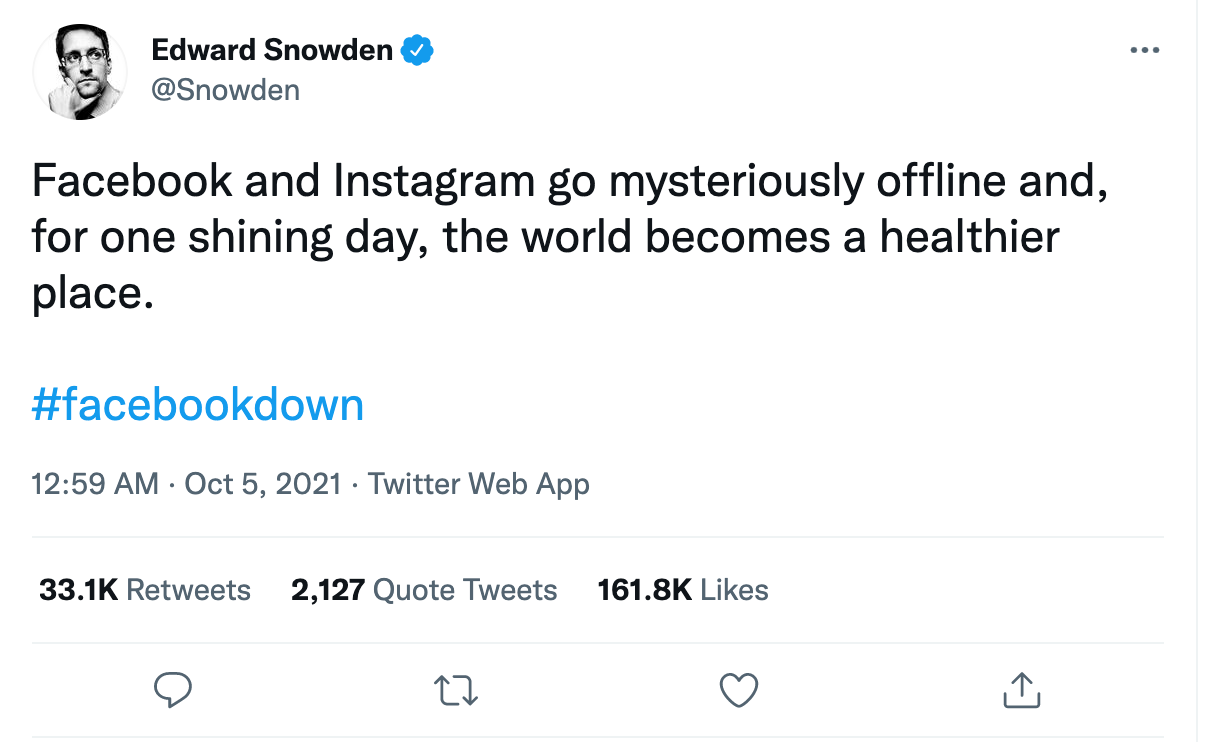Image resolution: width=1216 pixels, height=742 pixels.
Task: Click the 12:59 AM timestamp
Action: [x=95, y=484]
